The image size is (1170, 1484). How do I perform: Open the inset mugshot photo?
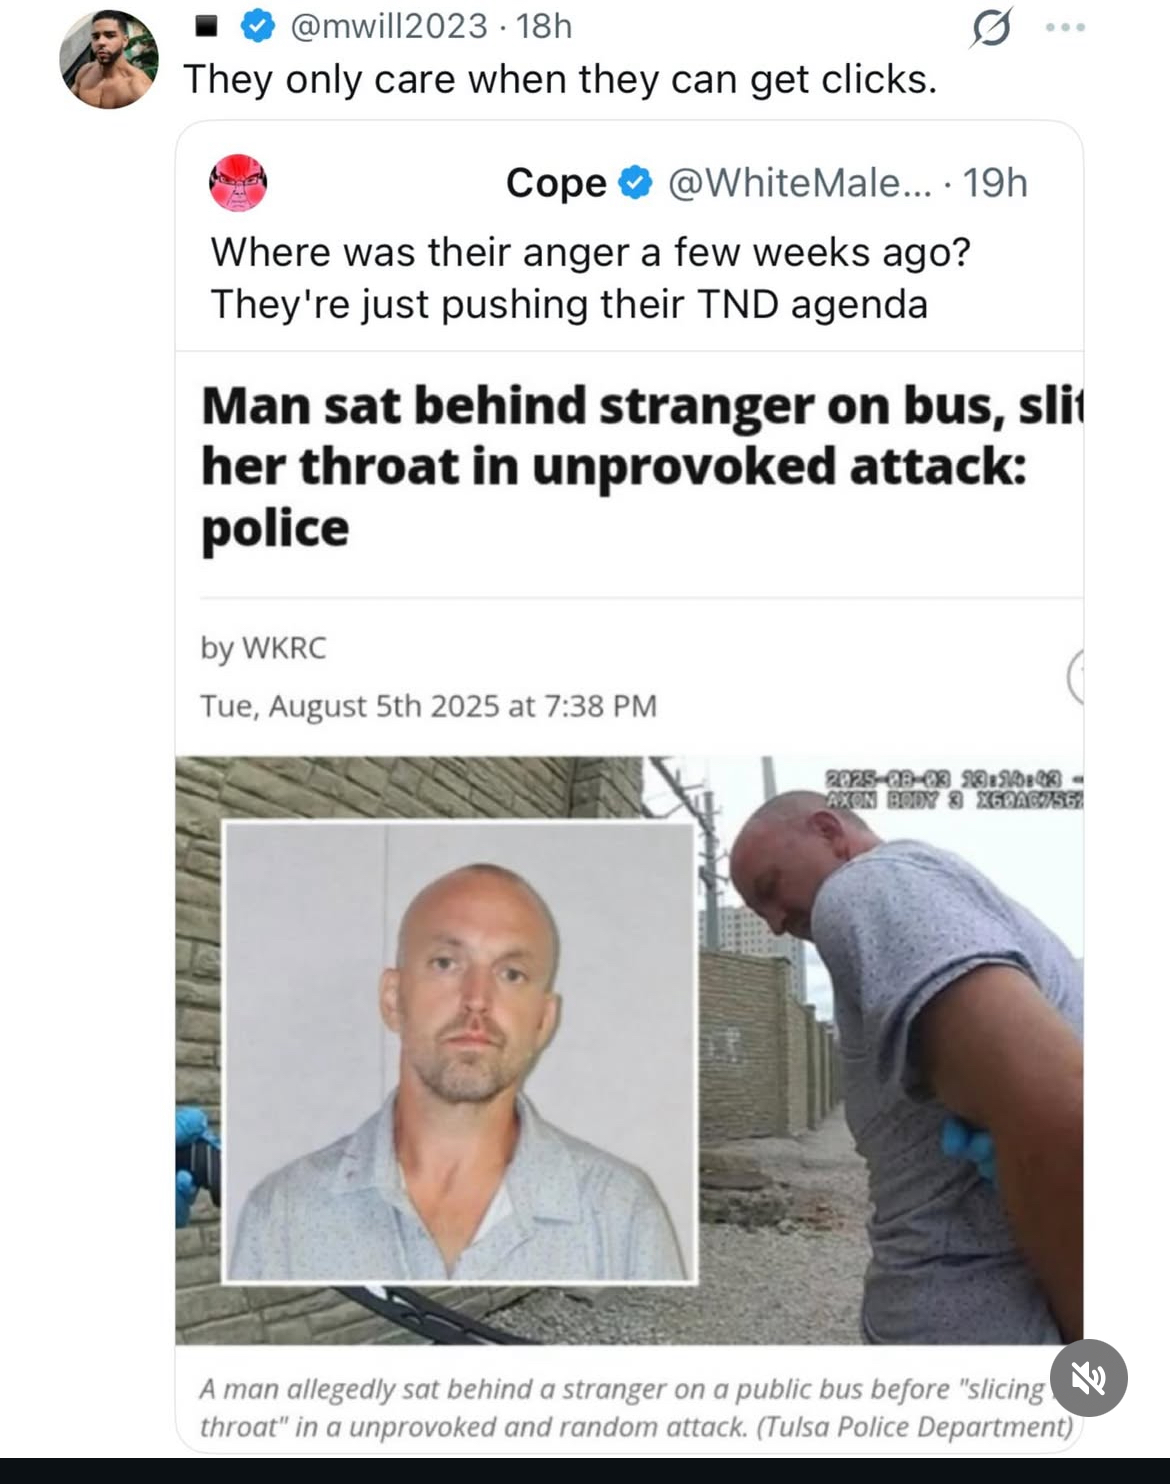pos(459,1052)
